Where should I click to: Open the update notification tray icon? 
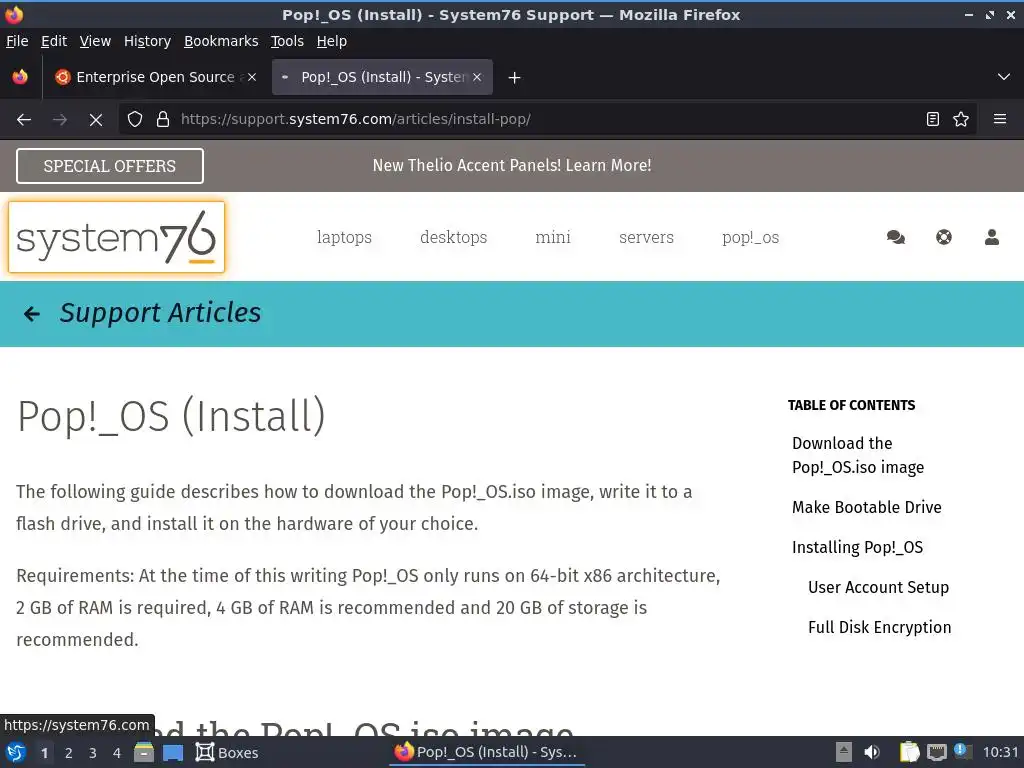tap(962, 751)
